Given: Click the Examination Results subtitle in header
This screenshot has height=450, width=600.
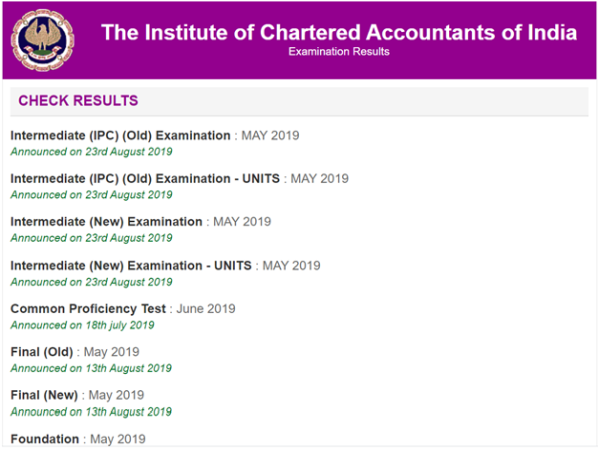Looking at the screenshot, I should [339, 52].
